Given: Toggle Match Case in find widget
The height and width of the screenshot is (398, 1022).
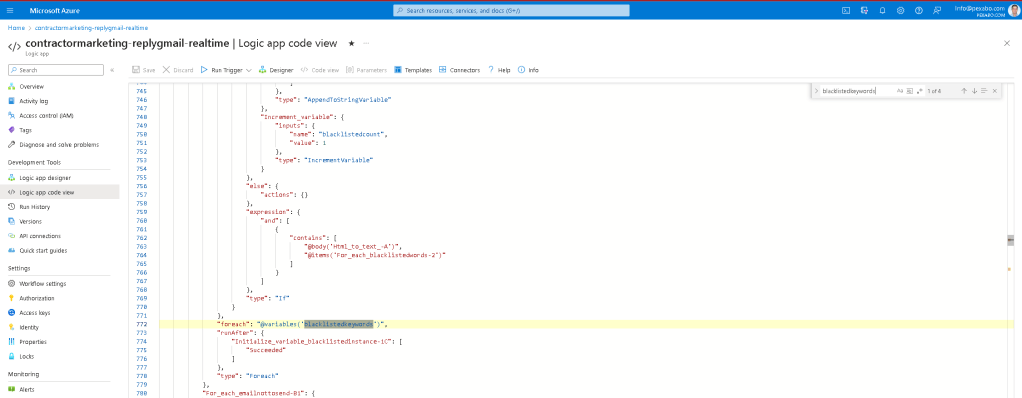Looking at the screenshot, I should tap(900, 91).
